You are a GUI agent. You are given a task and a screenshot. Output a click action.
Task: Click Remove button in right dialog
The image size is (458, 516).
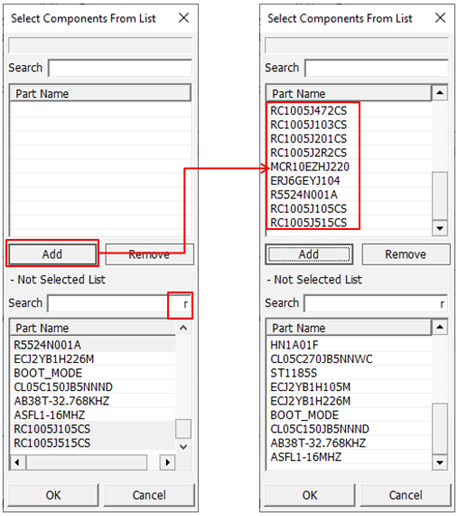pos(406,254)
